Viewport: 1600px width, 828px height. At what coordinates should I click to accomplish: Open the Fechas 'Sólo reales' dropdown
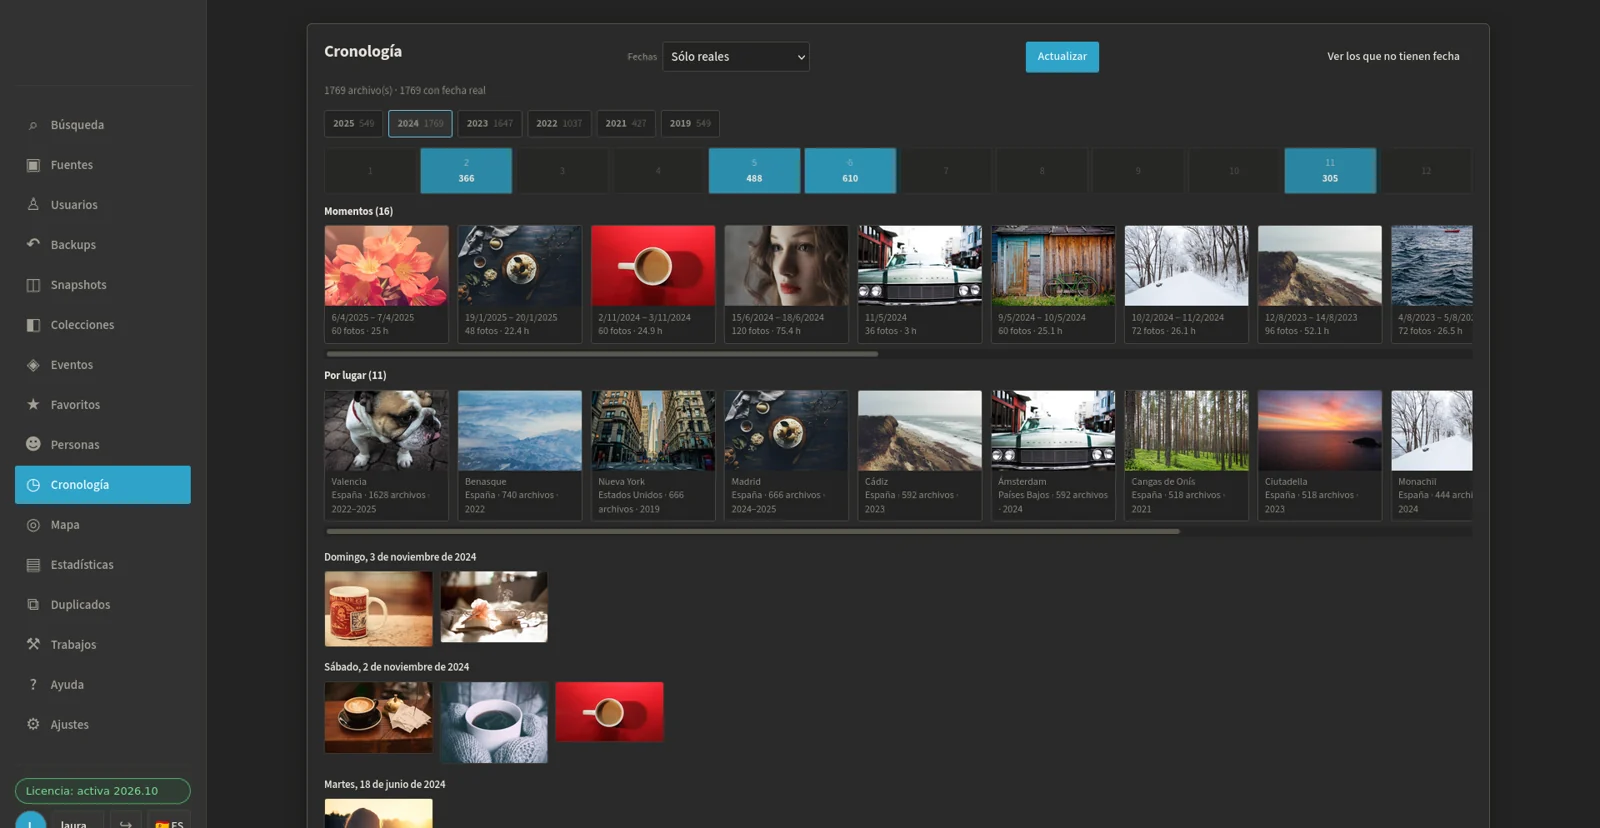pos(736,57)
